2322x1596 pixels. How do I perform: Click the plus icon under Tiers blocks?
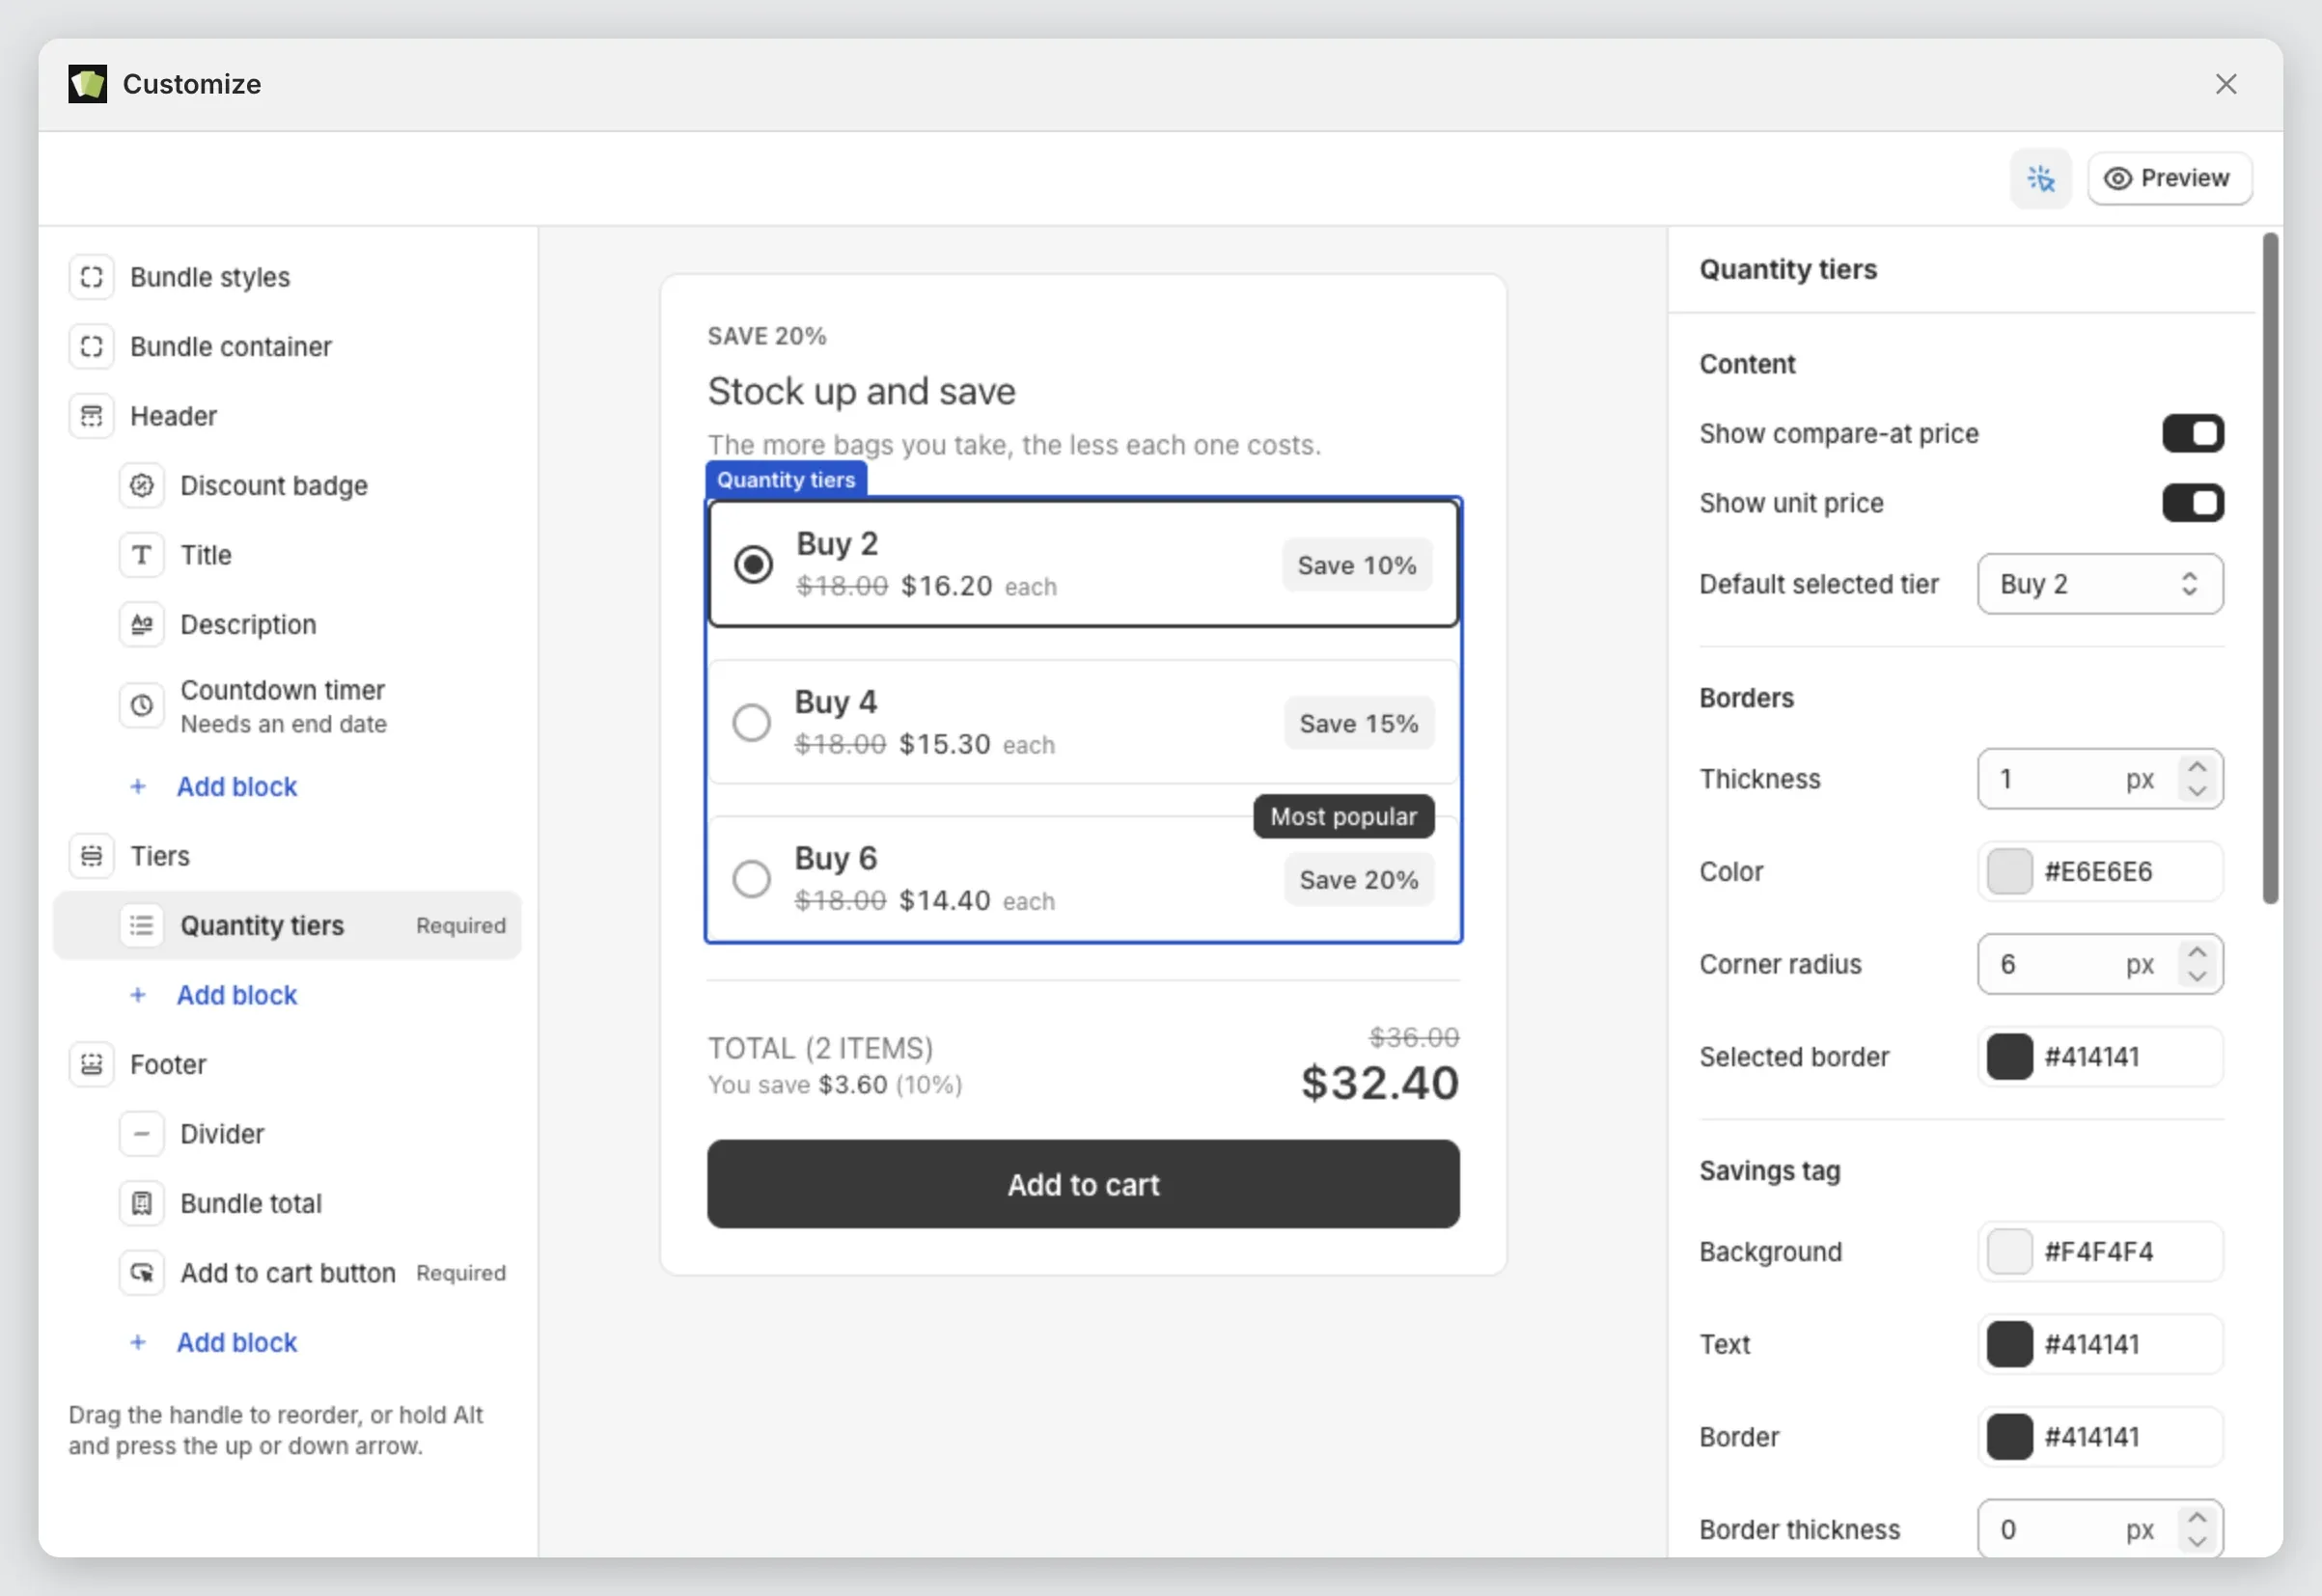click(138, 995)
